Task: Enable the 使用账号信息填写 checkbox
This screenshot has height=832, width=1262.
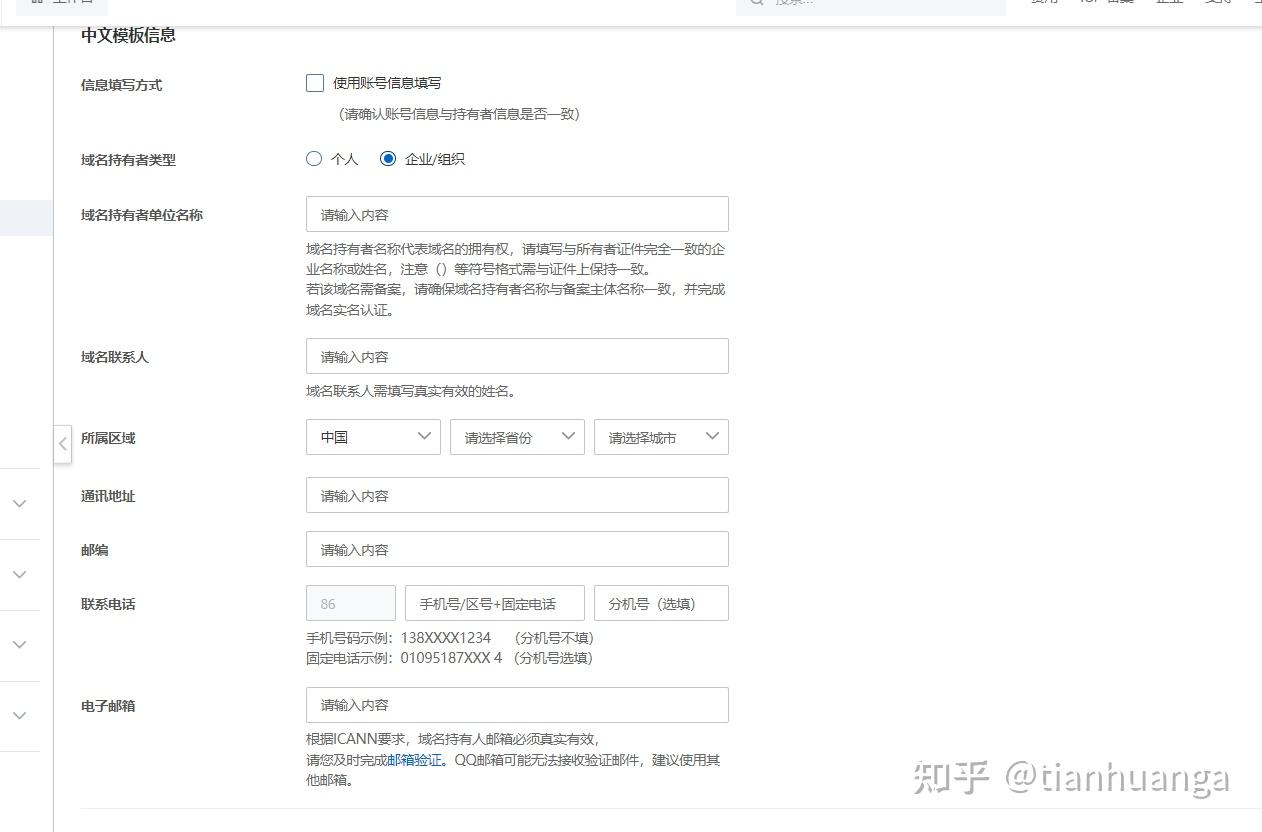Action: 315,83
